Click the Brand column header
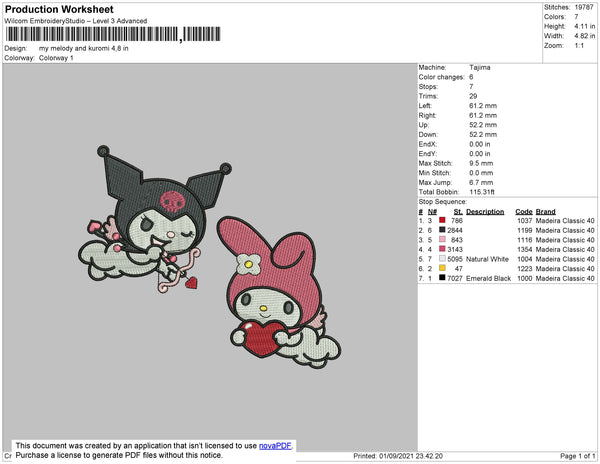The height and width of the screenshot is (464, 600). [x=545, y=212]
